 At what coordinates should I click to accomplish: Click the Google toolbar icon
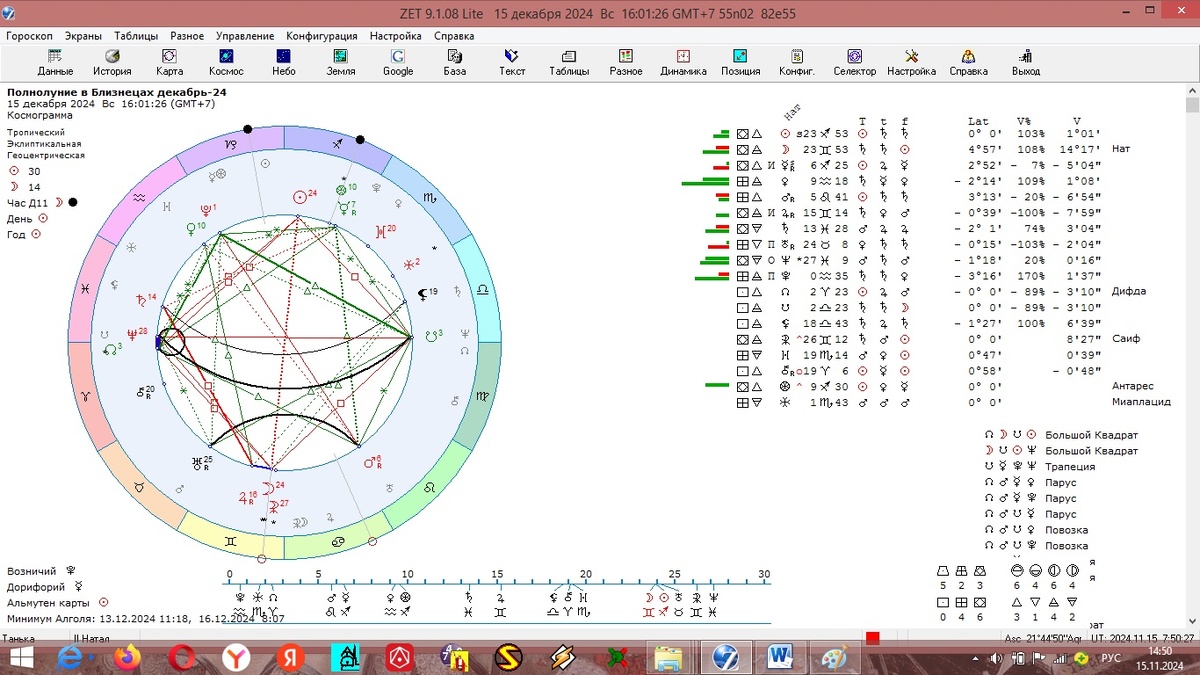(x=398, y=62)
